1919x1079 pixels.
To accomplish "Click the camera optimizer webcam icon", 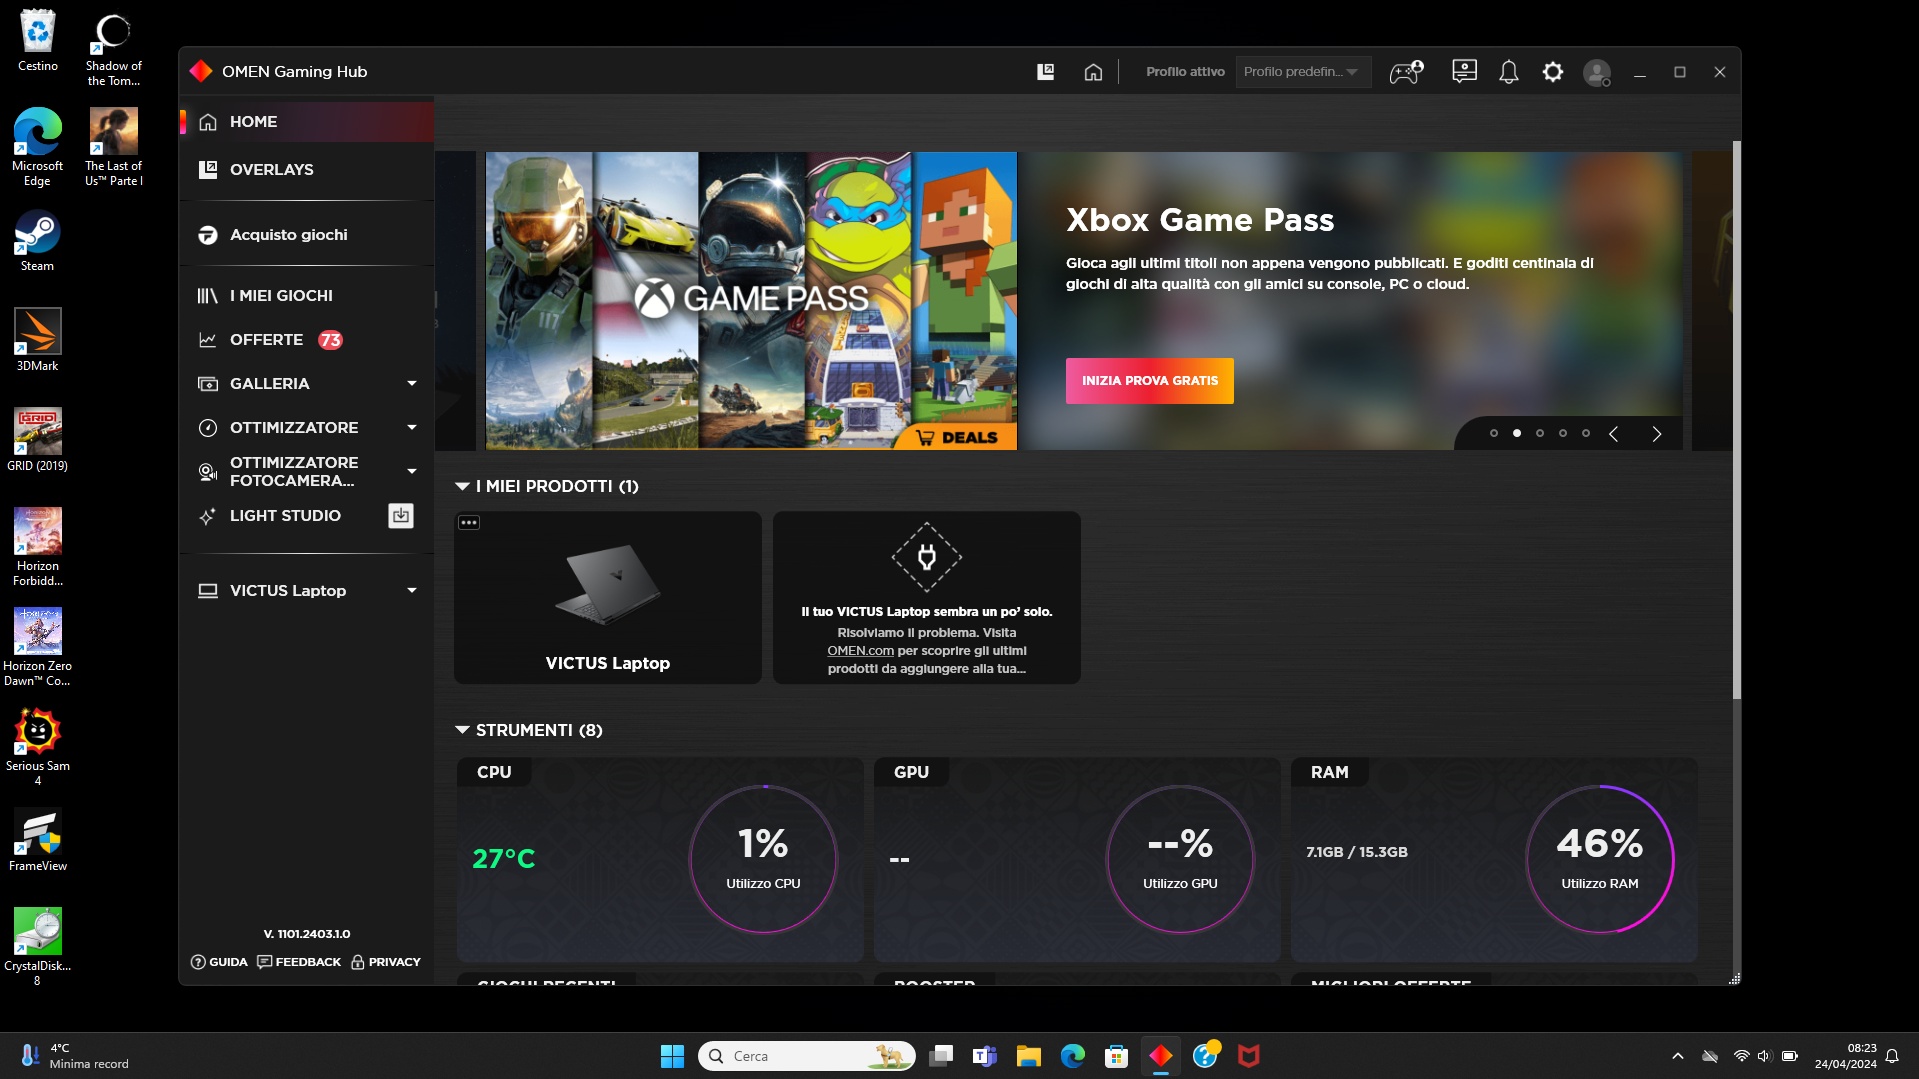I will tap(208, 472).
